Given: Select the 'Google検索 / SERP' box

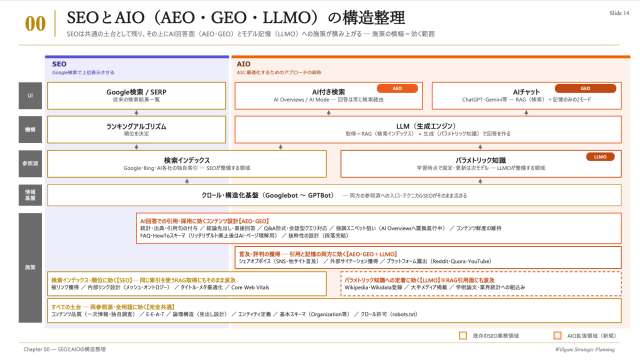Looking at the screenshot, I should tap(136, 96).
